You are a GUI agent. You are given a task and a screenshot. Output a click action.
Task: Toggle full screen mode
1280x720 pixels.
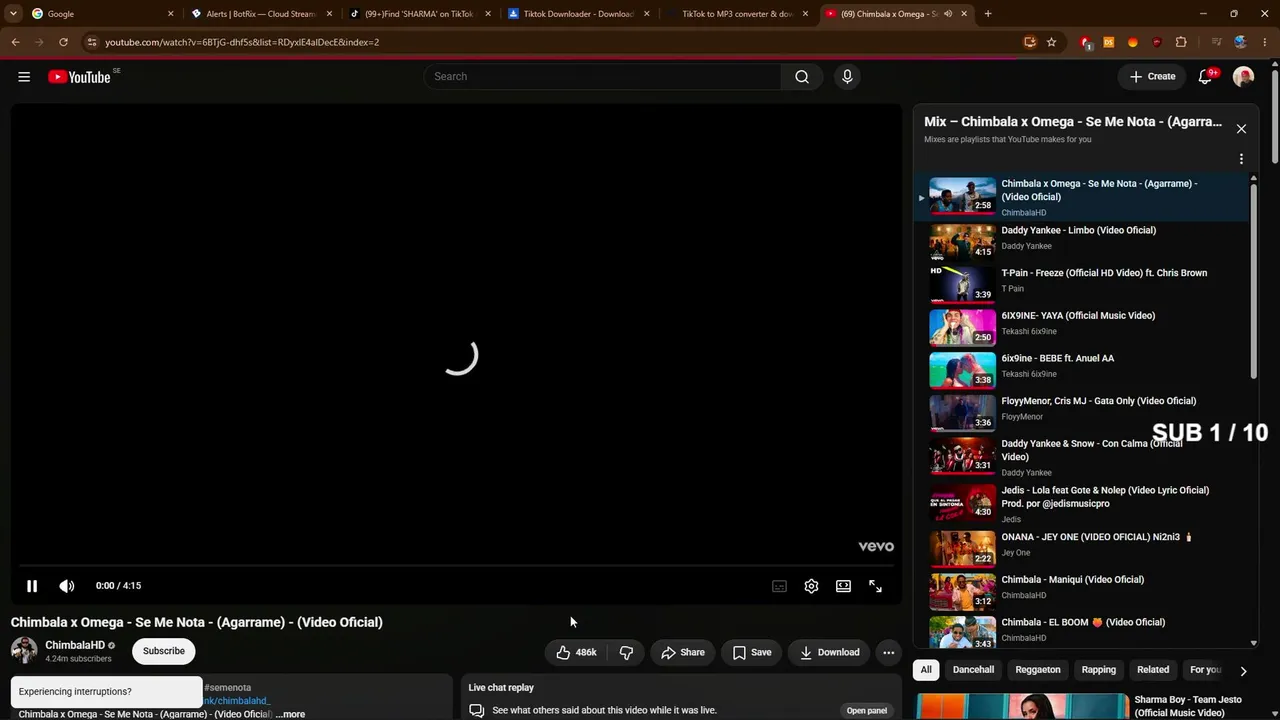[x=875, y=586]
